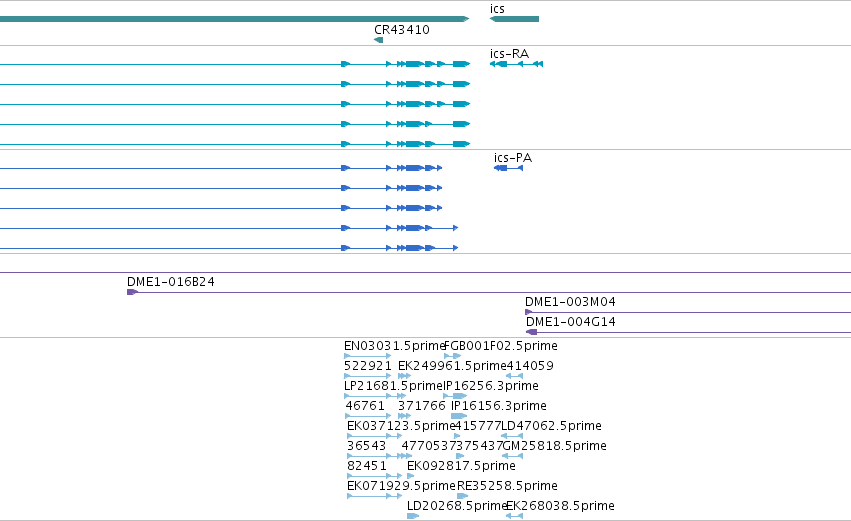Select the block glyph under LD20268.5prime
The width and height of the screenshot is (851, 521).
pos(413,516)
